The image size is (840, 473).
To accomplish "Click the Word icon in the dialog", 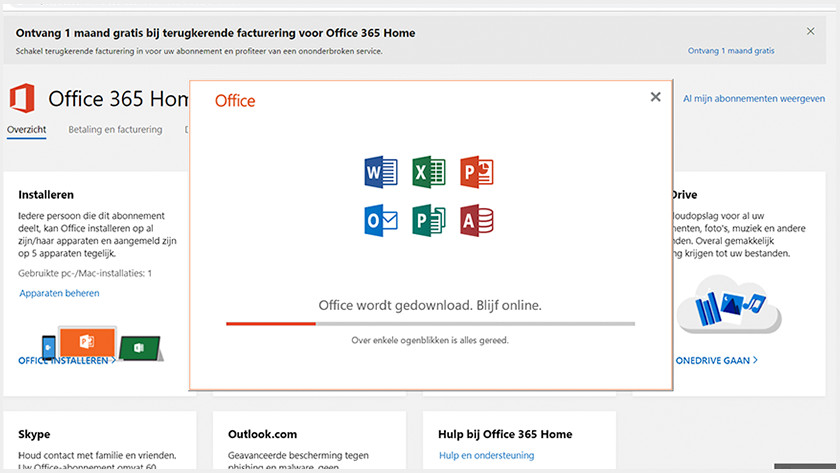I will tap(381, 172).
